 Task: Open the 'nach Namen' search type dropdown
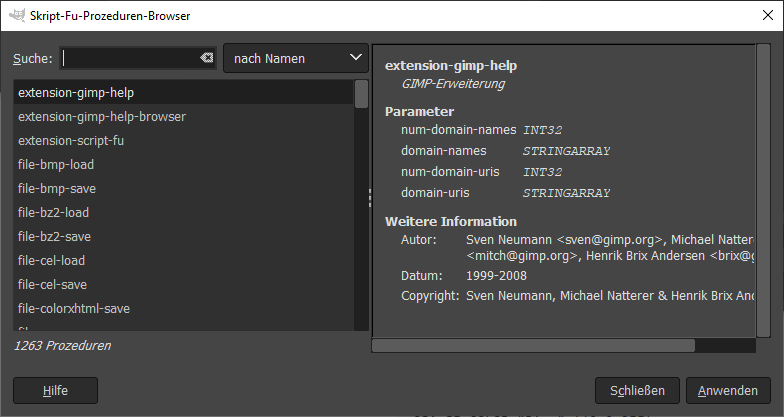(296, 59)
